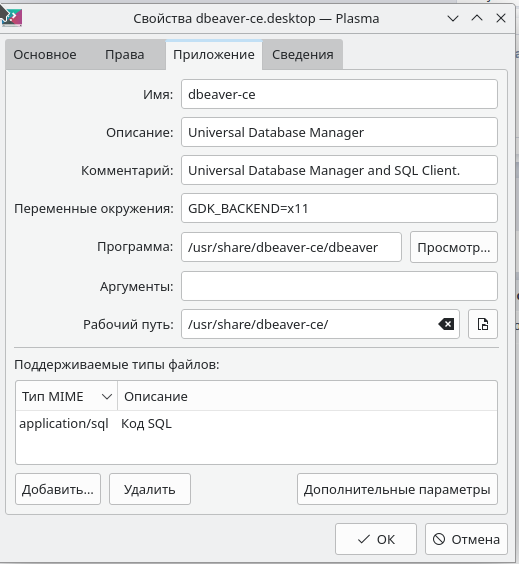519x564 pixels.
Task: Click the Просмотр... browse button
Action: tap(454, 247)
